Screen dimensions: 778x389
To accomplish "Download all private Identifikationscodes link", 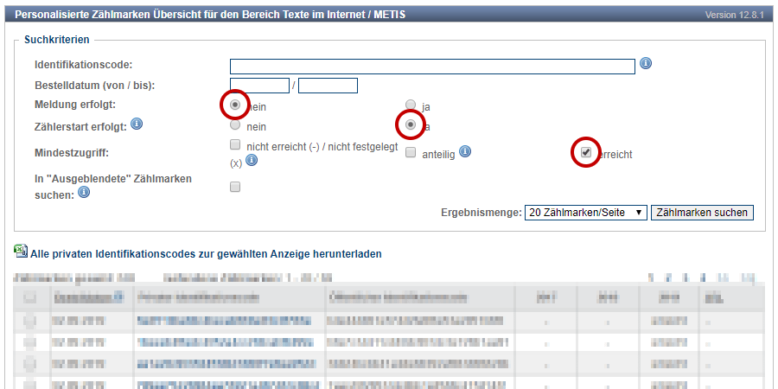I will 206,255.
